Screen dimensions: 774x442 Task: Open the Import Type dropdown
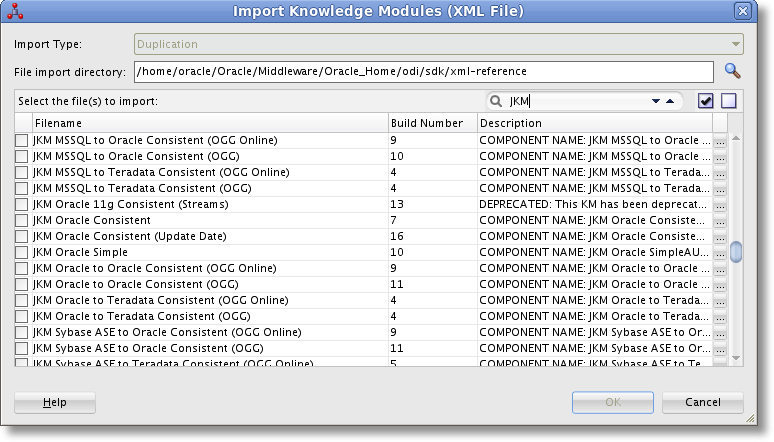tap(438, 44)
